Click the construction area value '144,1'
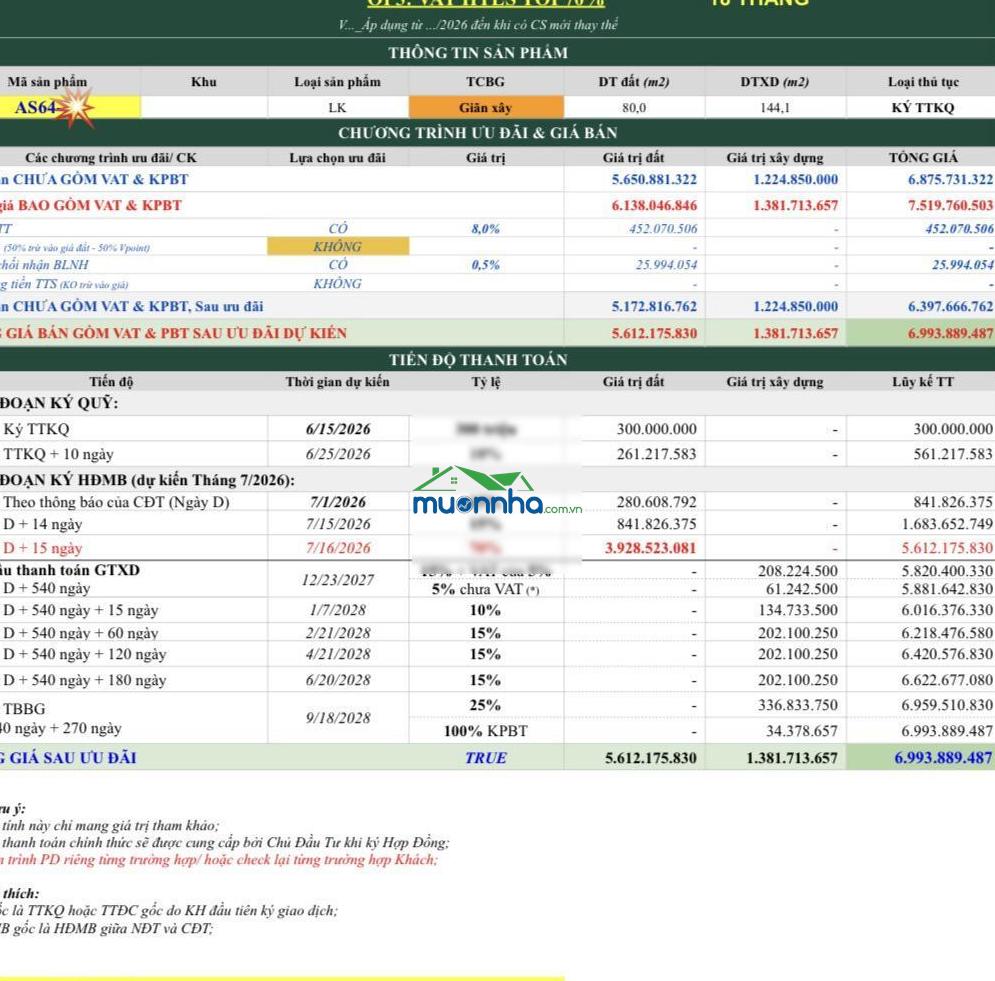This screenshot has height=981, width=995. click(x=775, y=108)
